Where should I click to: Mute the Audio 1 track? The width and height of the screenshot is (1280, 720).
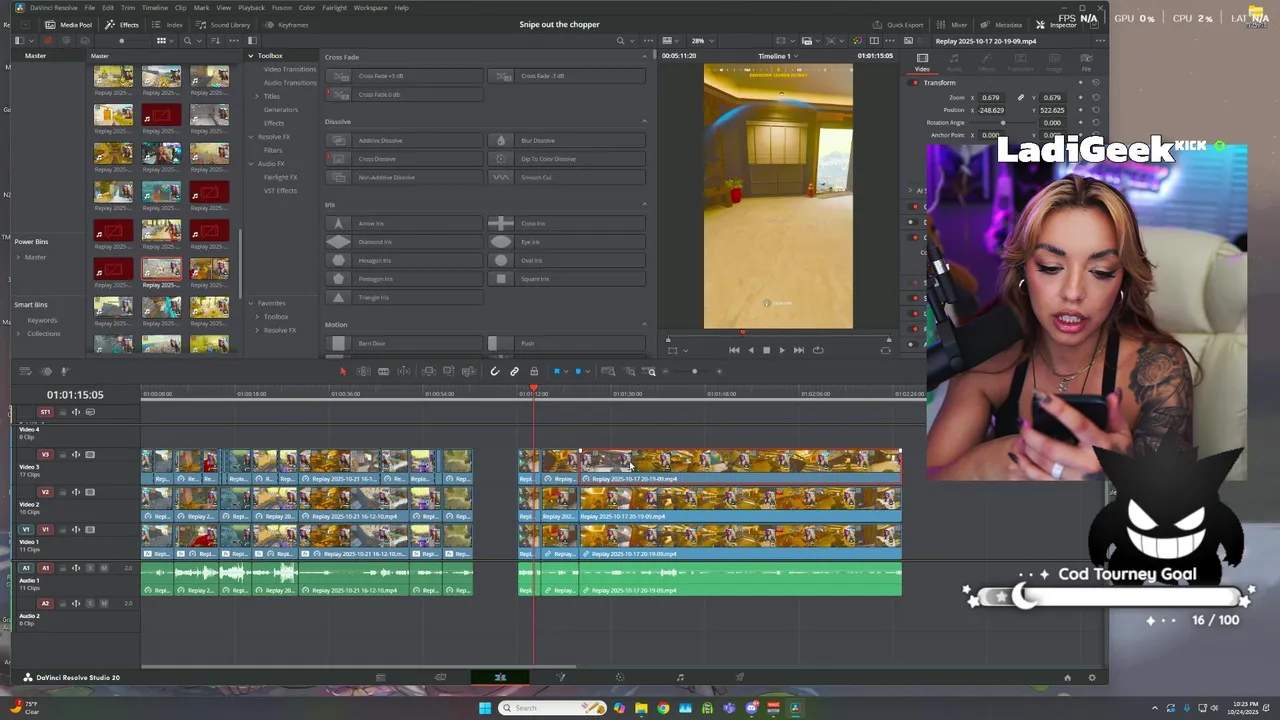[104, 568]
